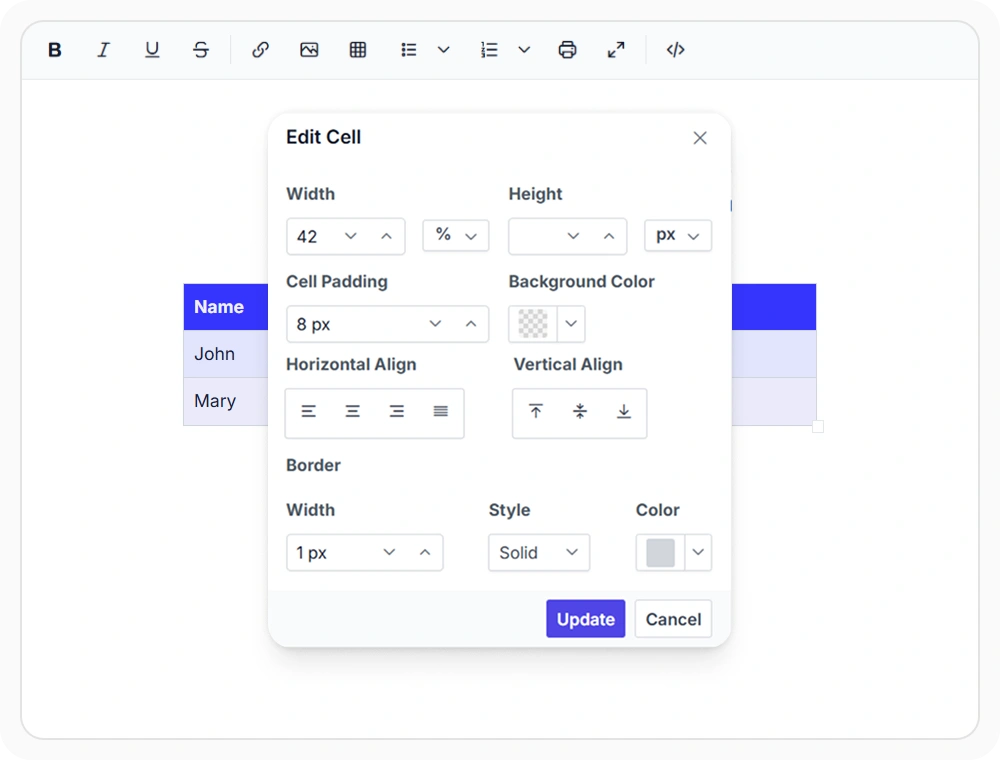Click the Cancel button

tap(673, 618)
